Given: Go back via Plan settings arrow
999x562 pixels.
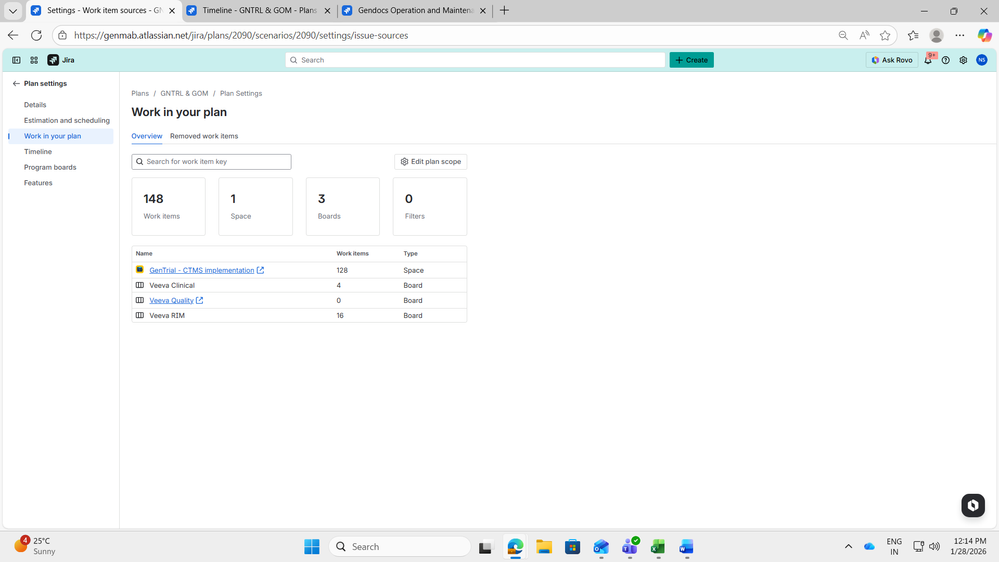Looking at the screenshot, I should point(16,83).
